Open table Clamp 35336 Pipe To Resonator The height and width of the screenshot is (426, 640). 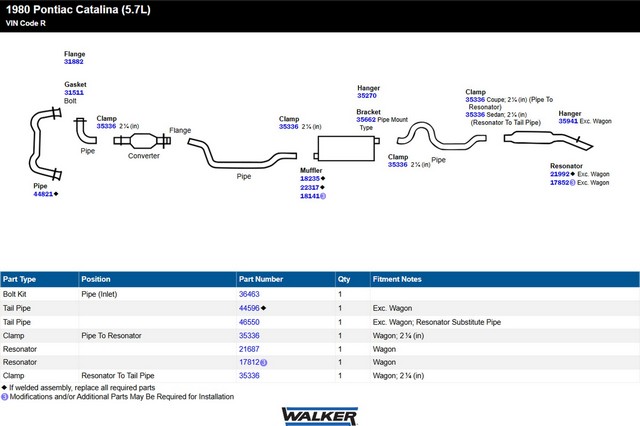pos(249,335)
